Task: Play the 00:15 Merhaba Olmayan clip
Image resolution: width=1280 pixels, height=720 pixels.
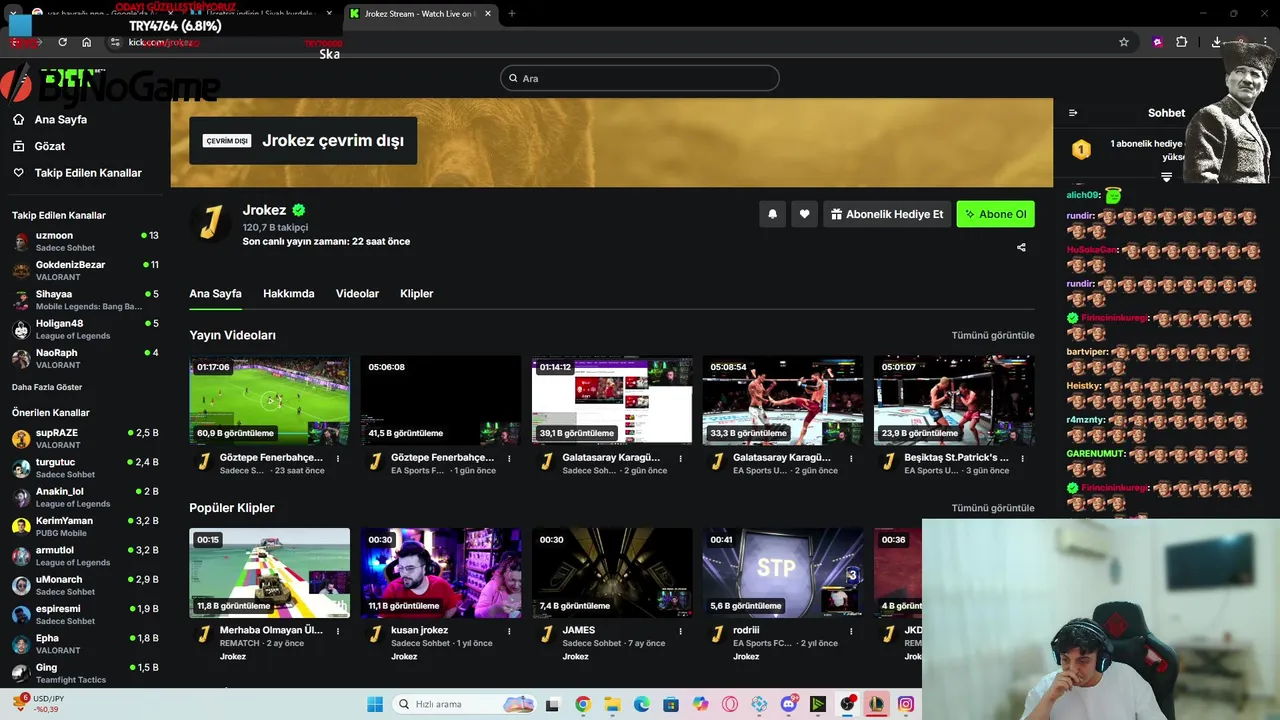Action: point(270,573)
